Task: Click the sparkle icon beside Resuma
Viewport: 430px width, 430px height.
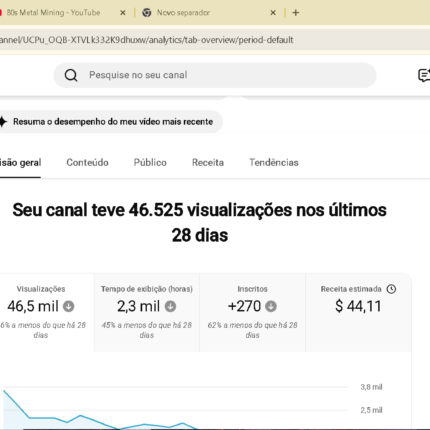Action: 3,122
